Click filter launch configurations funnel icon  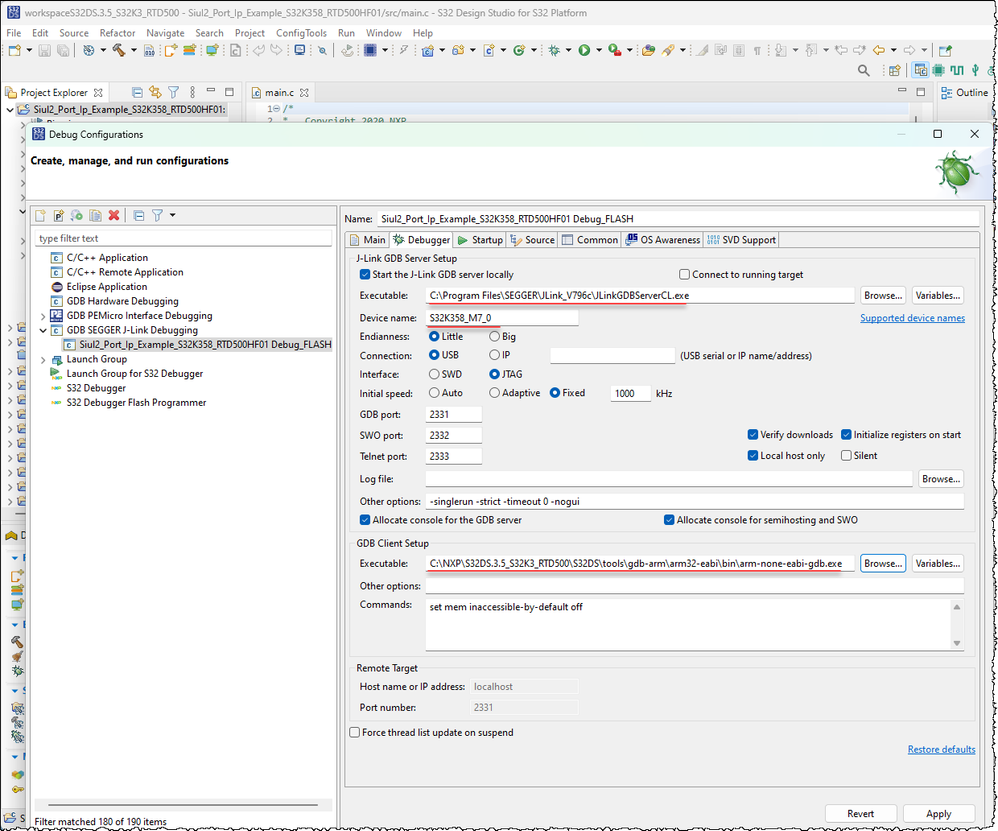click(157, 216)
